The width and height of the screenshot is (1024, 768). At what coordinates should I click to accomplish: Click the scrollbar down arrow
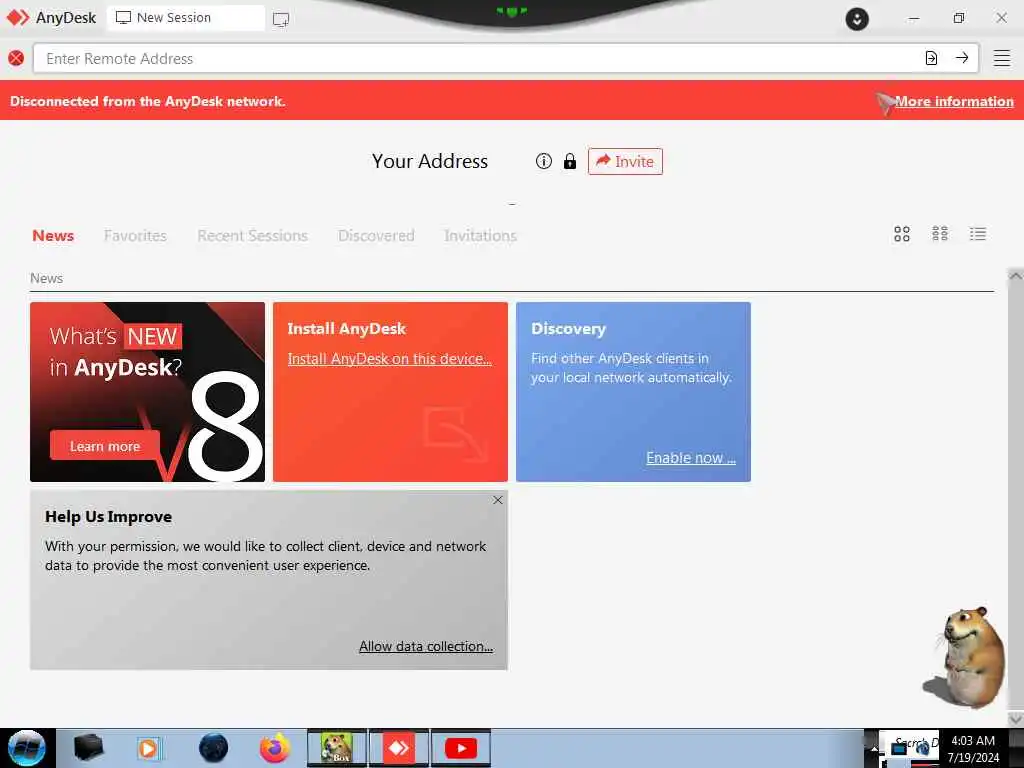(x=1016, y=718)
